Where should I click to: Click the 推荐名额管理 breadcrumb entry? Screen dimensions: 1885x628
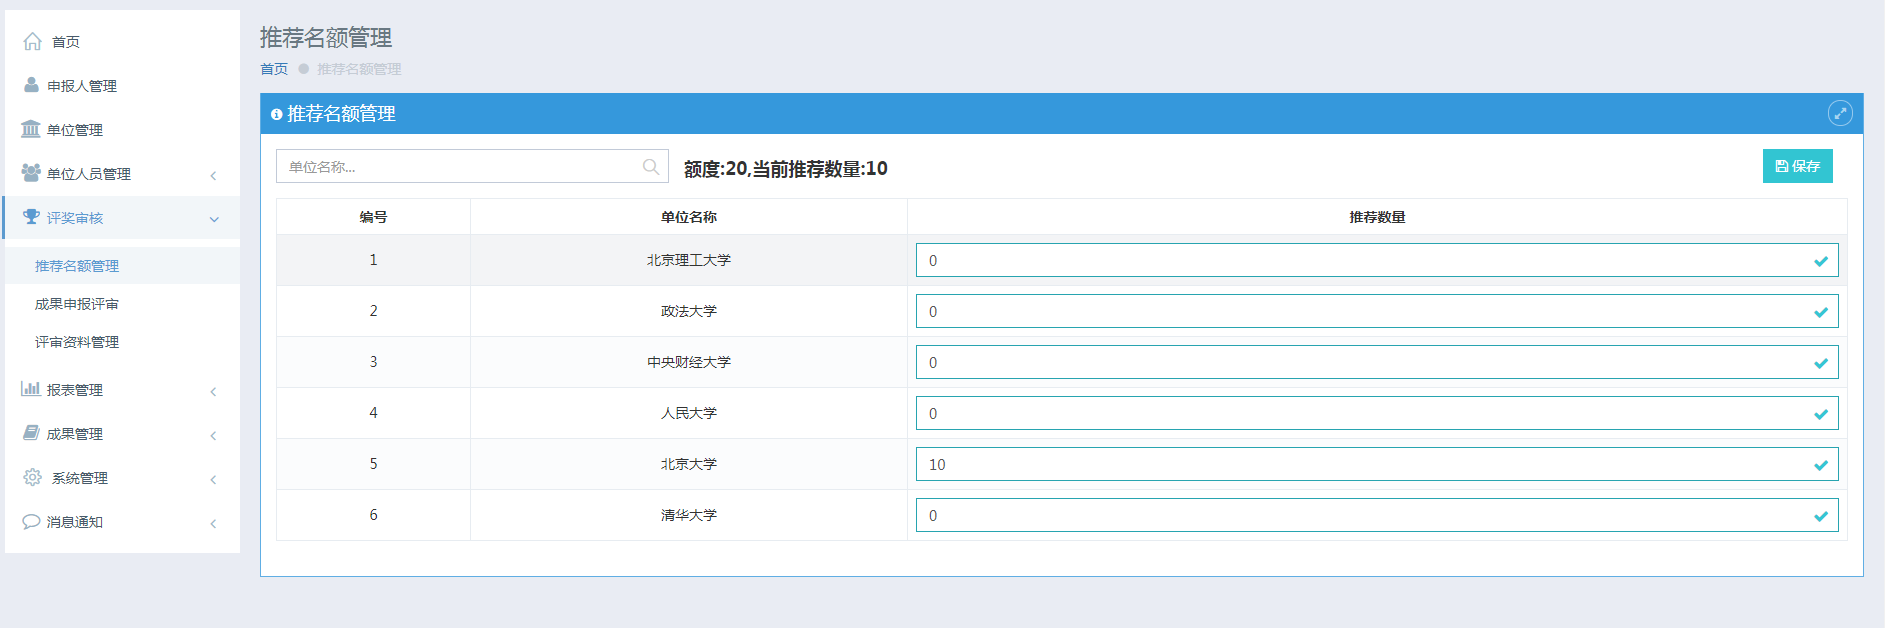point(359,69)
